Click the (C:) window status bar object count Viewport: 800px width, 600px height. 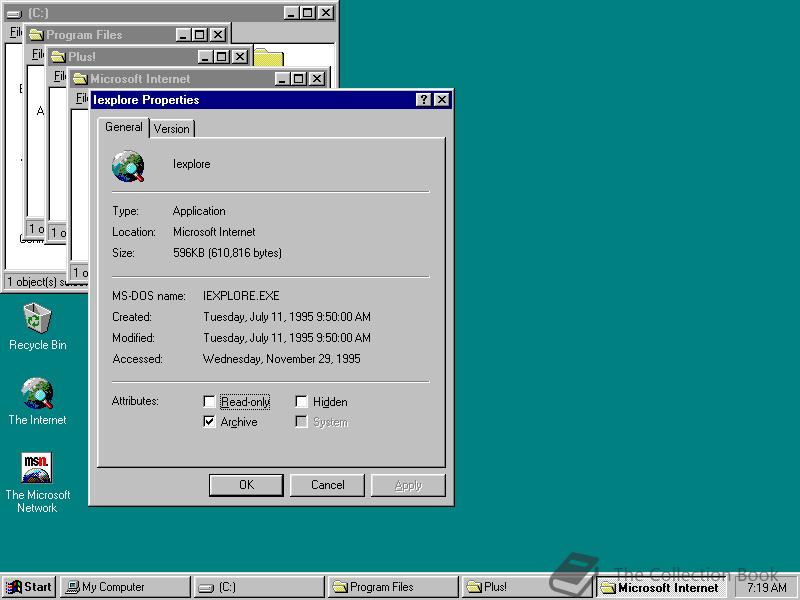[x=46, y=282]
